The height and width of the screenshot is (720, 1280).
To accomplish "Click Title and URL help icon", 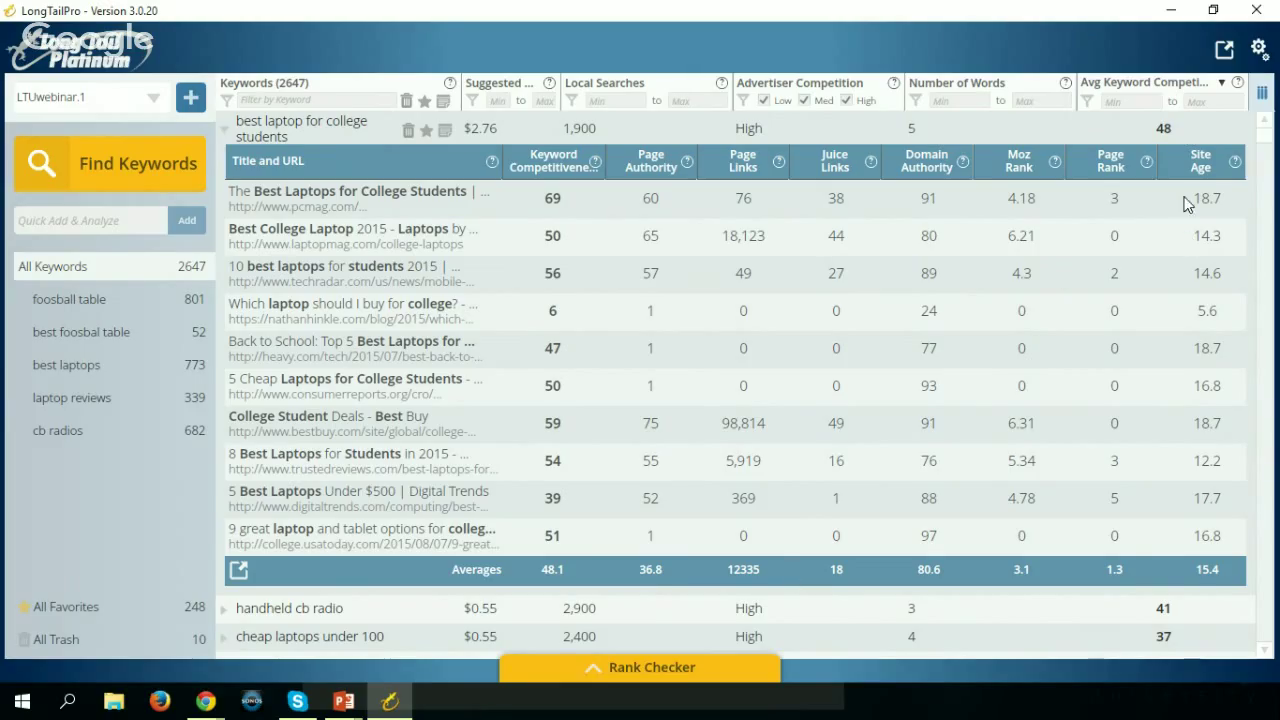I will 492,161.
